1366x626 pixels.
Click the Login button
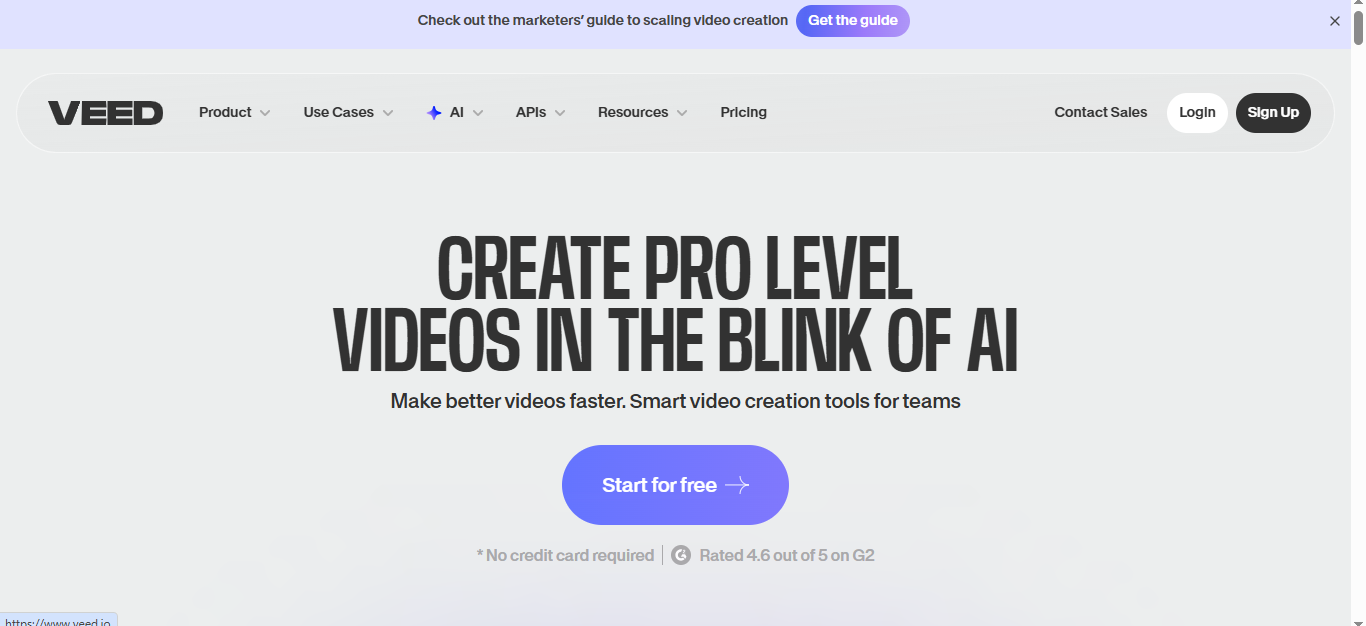[1197, 113]
